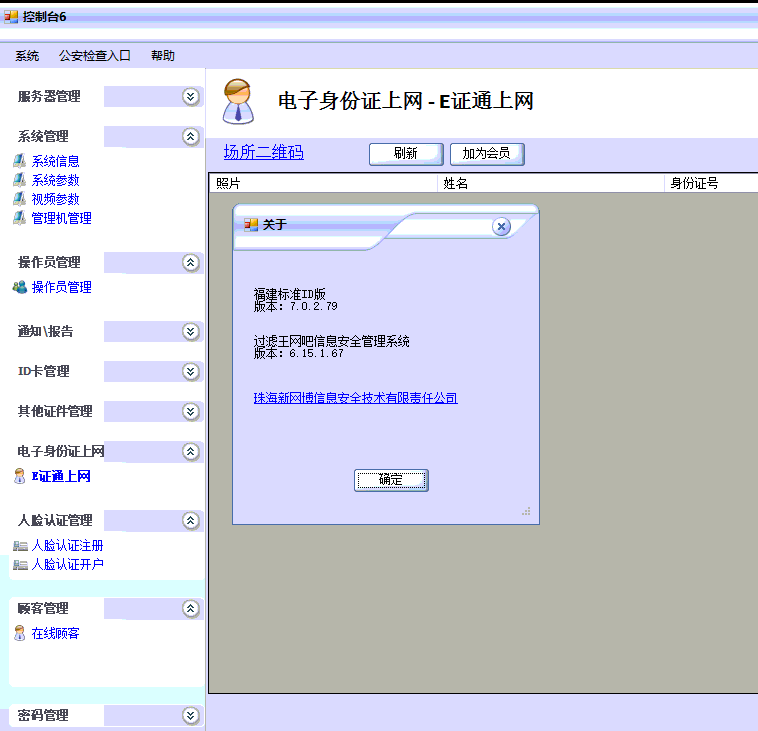Click the 加为会员 button

(487, 154)
